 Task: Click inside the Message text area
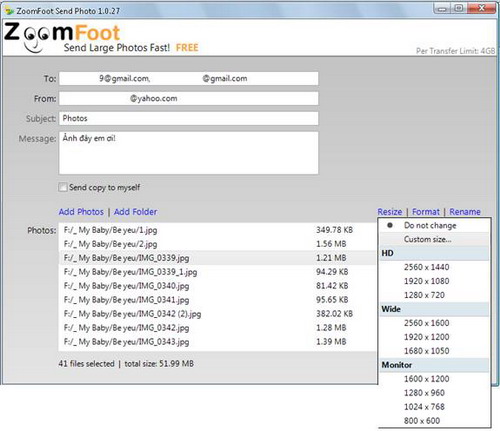point(189,153)
